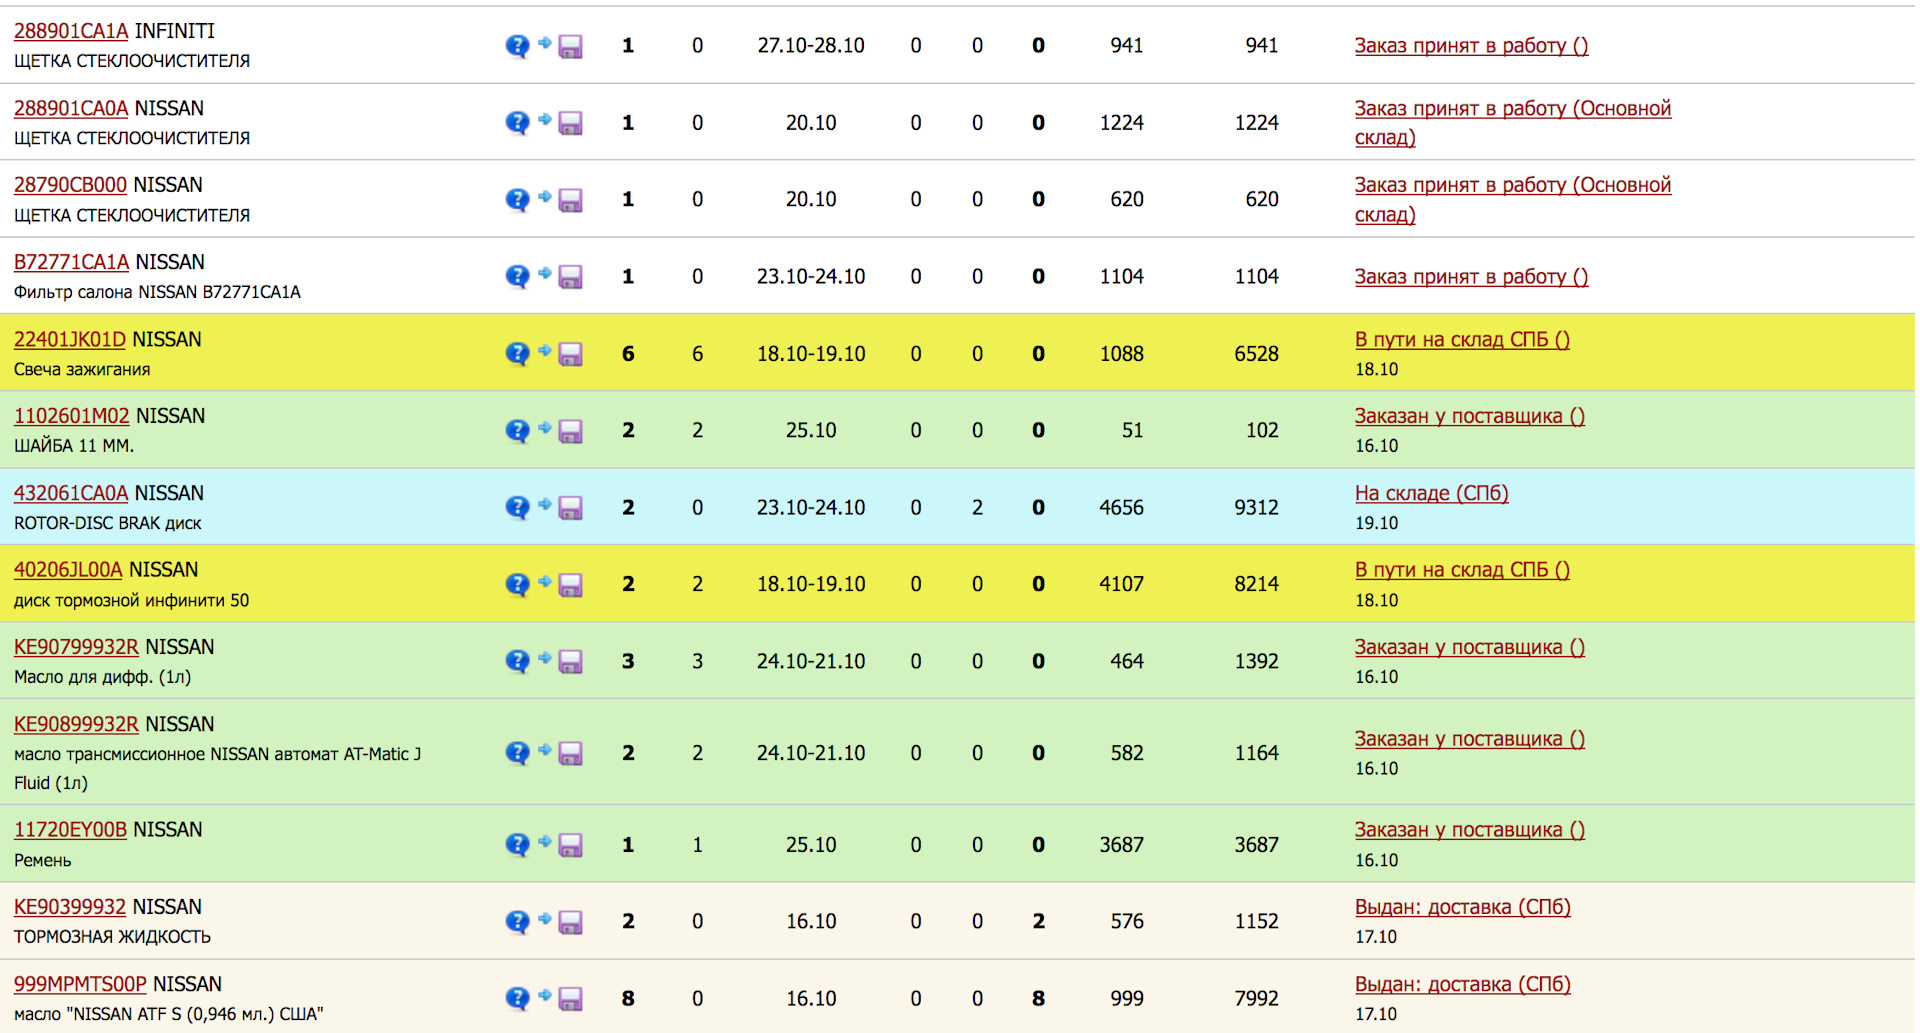
Task: Open the question mark info for KE90399932
Action: (517, 922)
